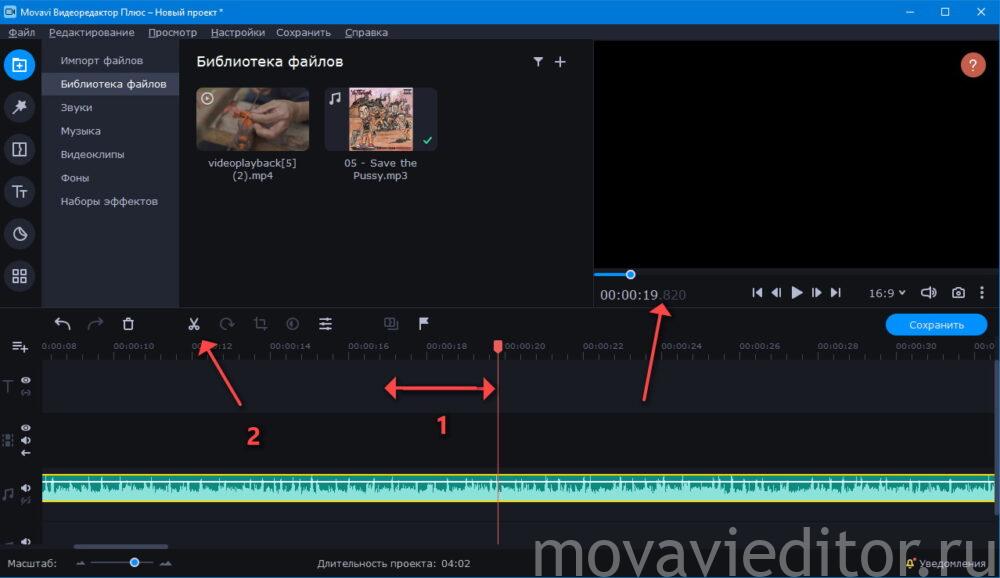
Task: Select Видеоклипы category
Action: pyautogui.click(x=92, y=154)
